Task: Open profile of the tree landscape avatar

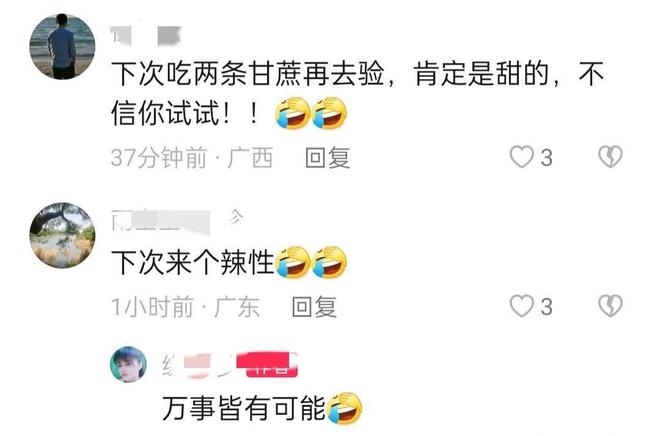Action: coord(62,235)
